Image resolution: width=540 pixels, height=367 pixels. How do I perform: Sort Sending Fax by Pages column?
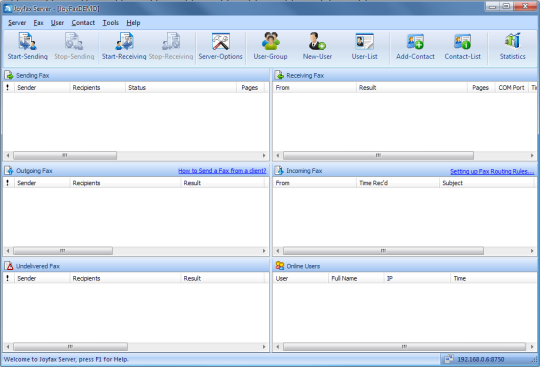pos(250,87)
